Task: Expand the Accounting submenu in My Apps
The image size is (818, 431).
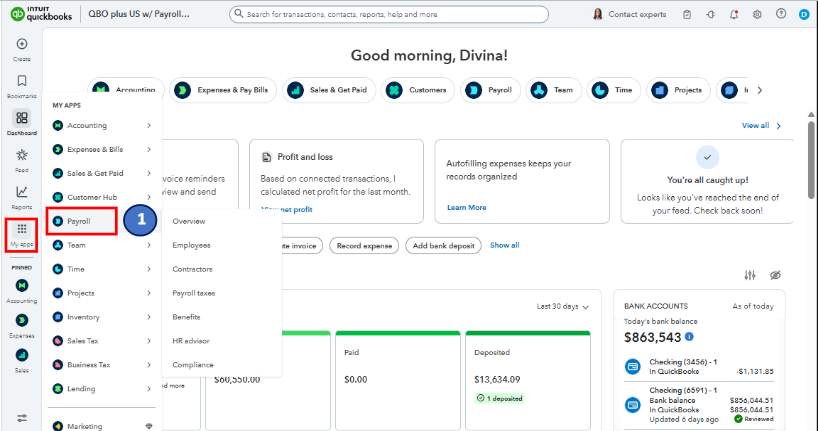Action: 101,125
